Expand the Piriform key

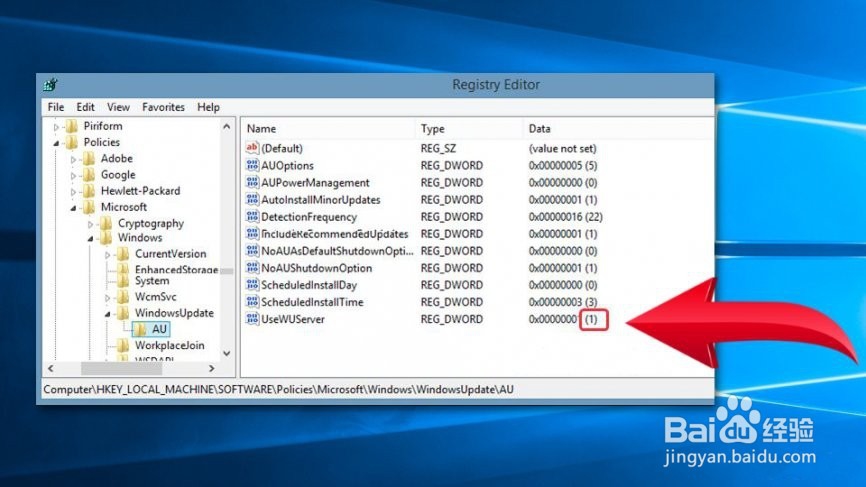[x=56, y=127]
